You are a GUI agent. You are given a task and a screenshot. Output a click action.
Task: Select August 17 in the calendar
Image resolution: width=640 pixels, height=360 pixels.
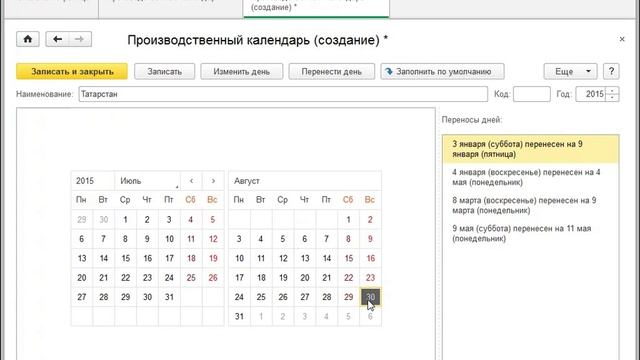click(239, 278)
